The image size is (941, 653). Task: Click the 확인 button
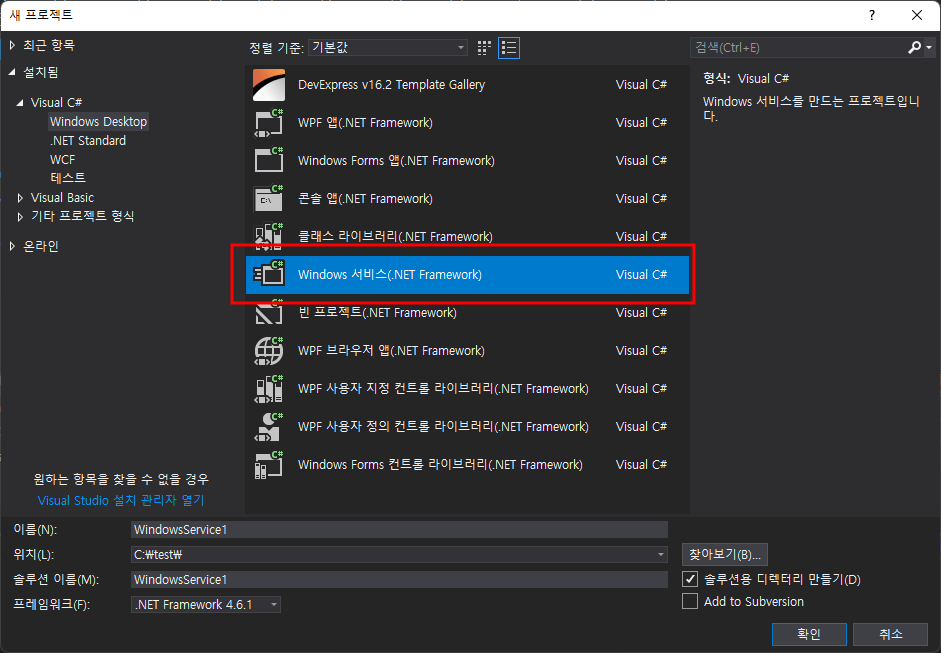coord(809,634)
